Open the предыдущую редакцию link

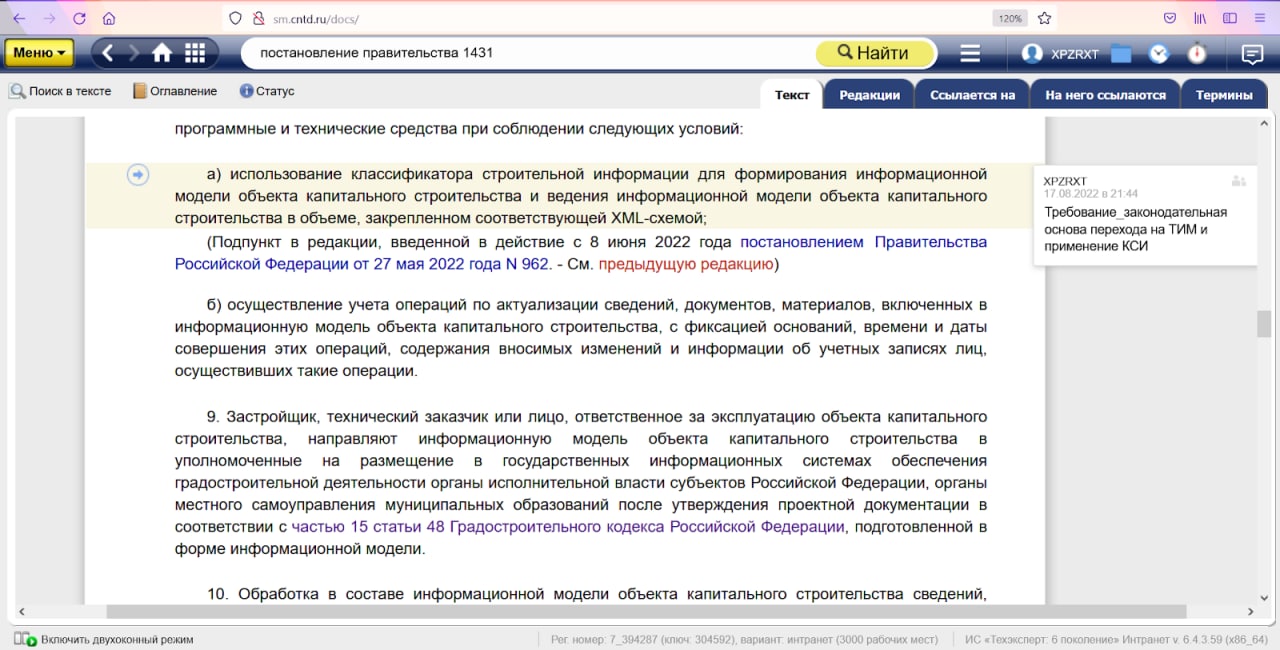(685, 264)
